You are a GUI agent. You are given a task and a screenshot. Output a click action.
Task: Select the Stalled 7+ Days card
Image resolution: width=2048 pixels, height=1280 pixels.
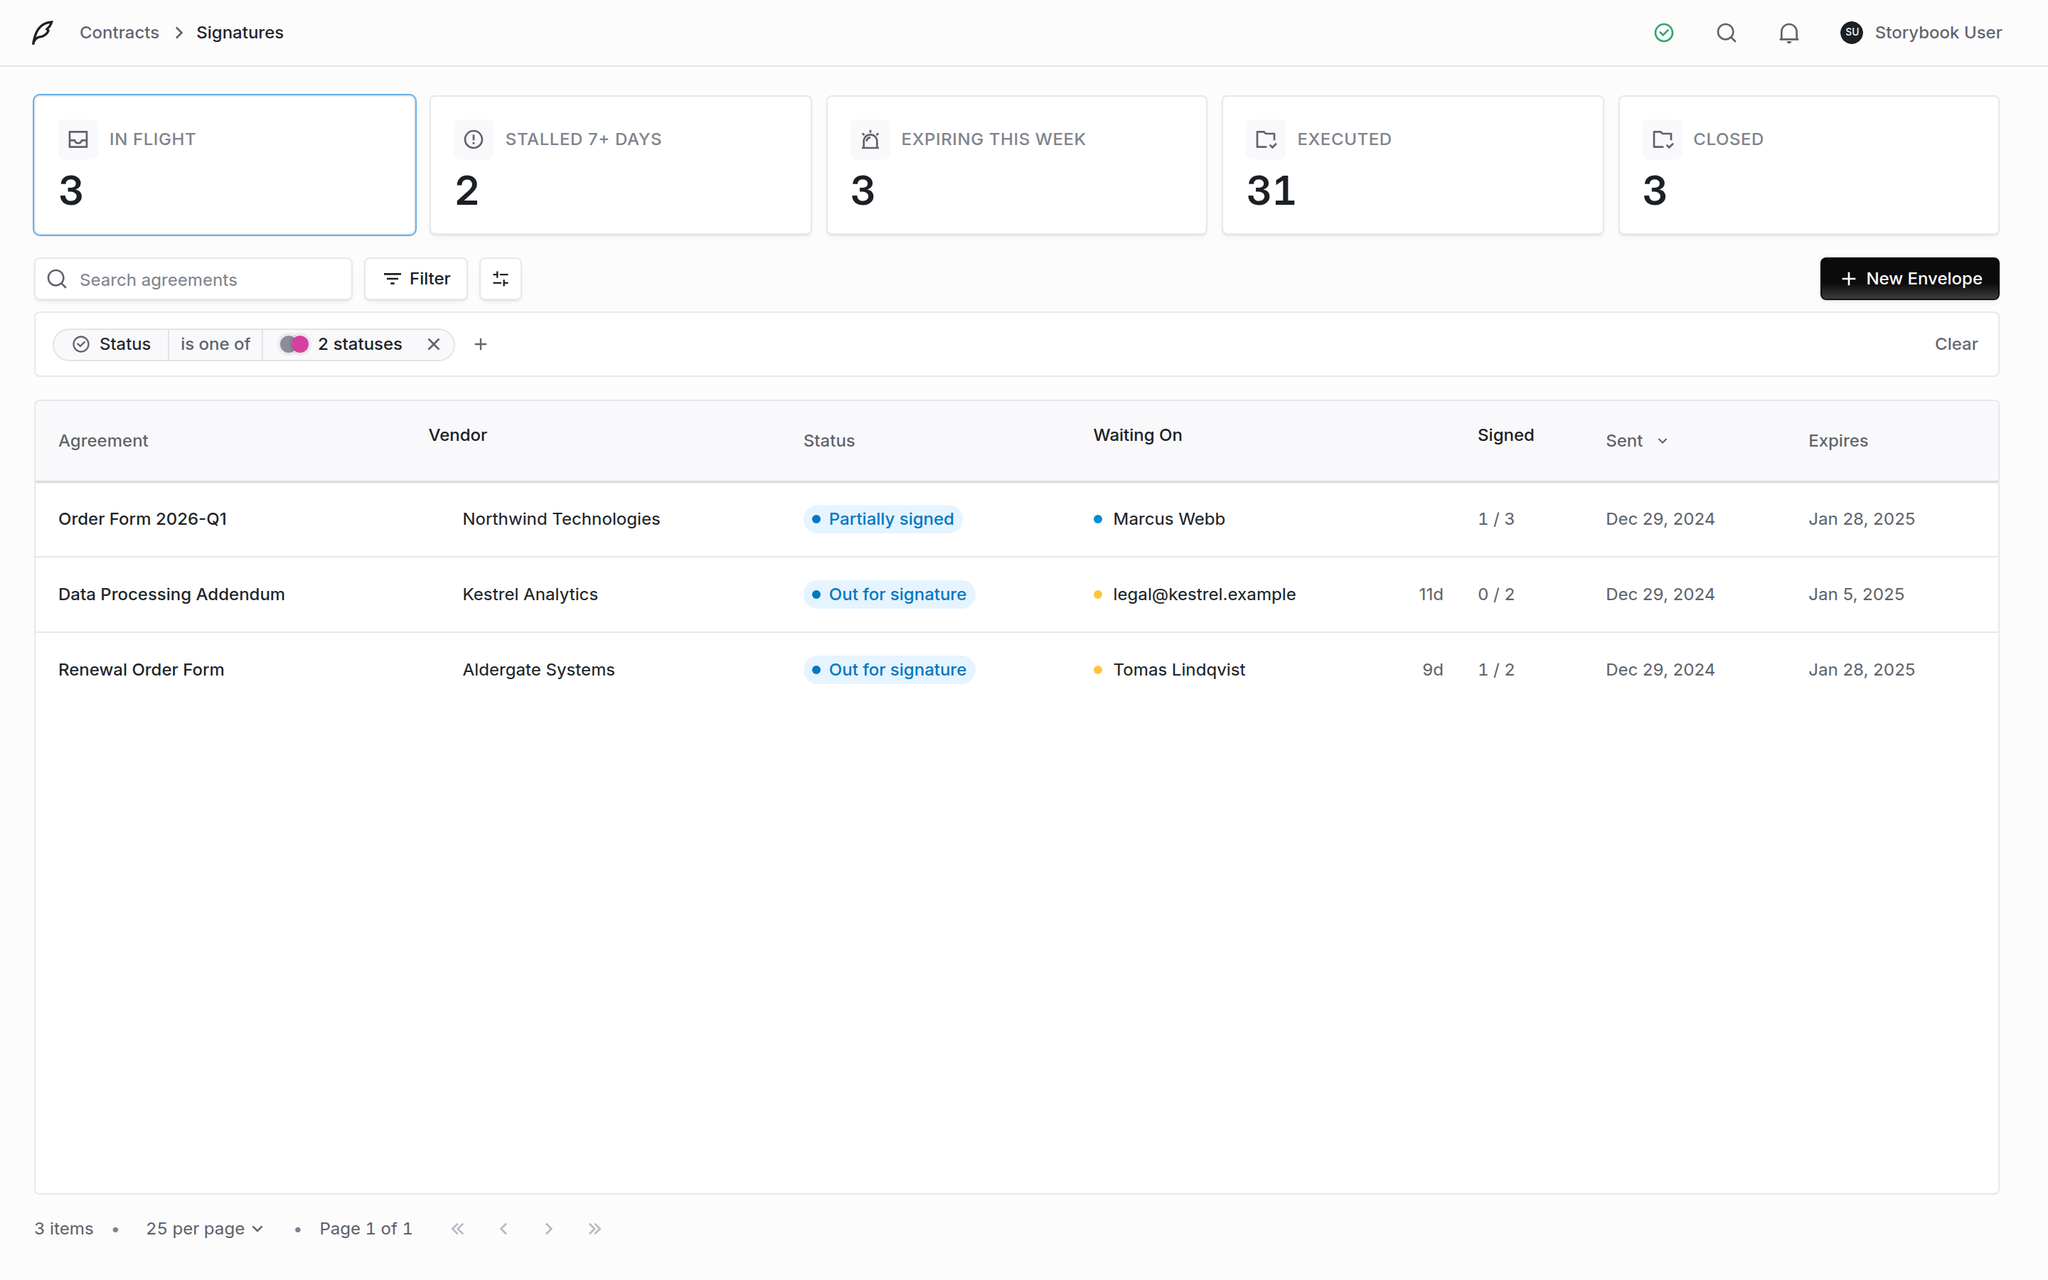(620, 165)
